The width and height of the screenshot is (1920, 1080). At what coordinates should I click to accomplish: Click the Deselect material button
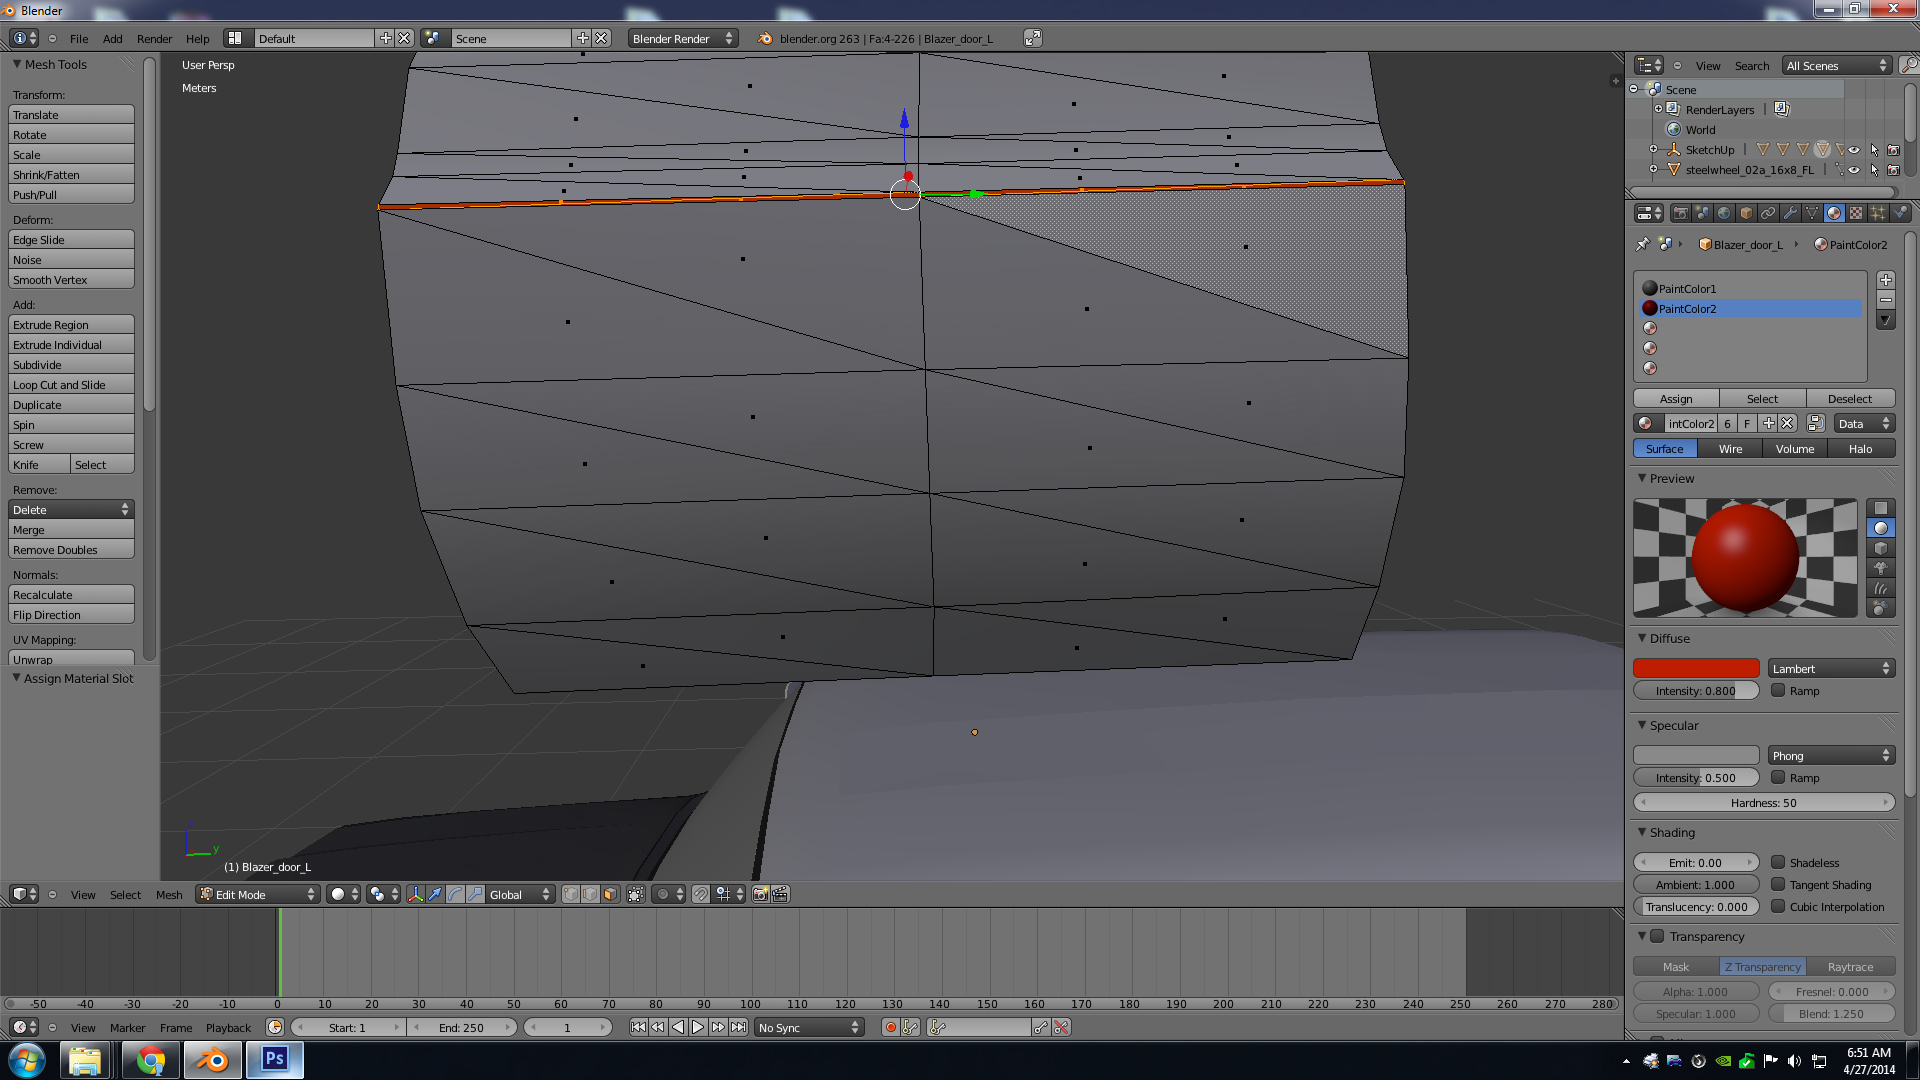point(1850,398)
